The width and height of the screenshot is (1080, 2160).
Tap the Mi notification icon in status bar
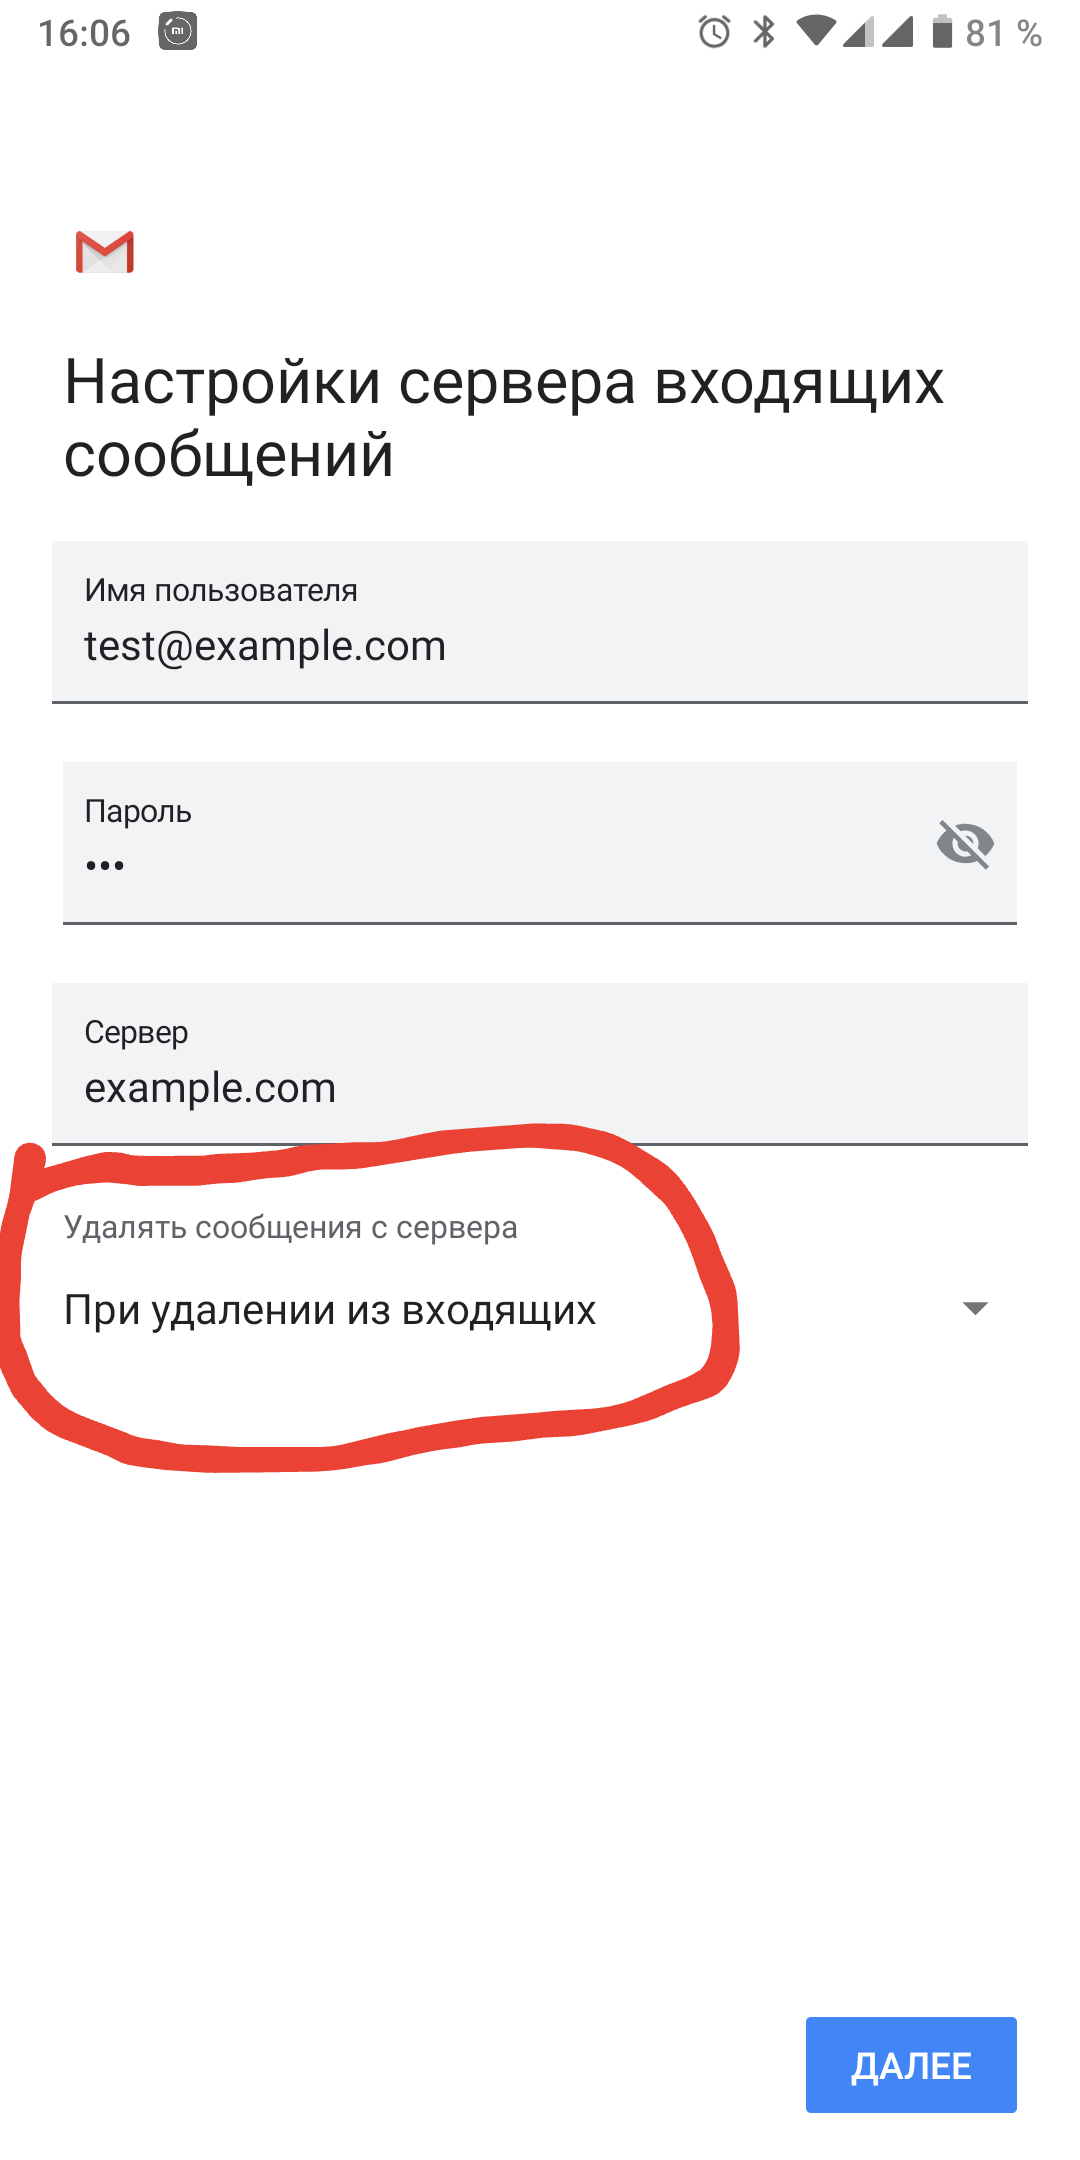click(x=178, y=32)
